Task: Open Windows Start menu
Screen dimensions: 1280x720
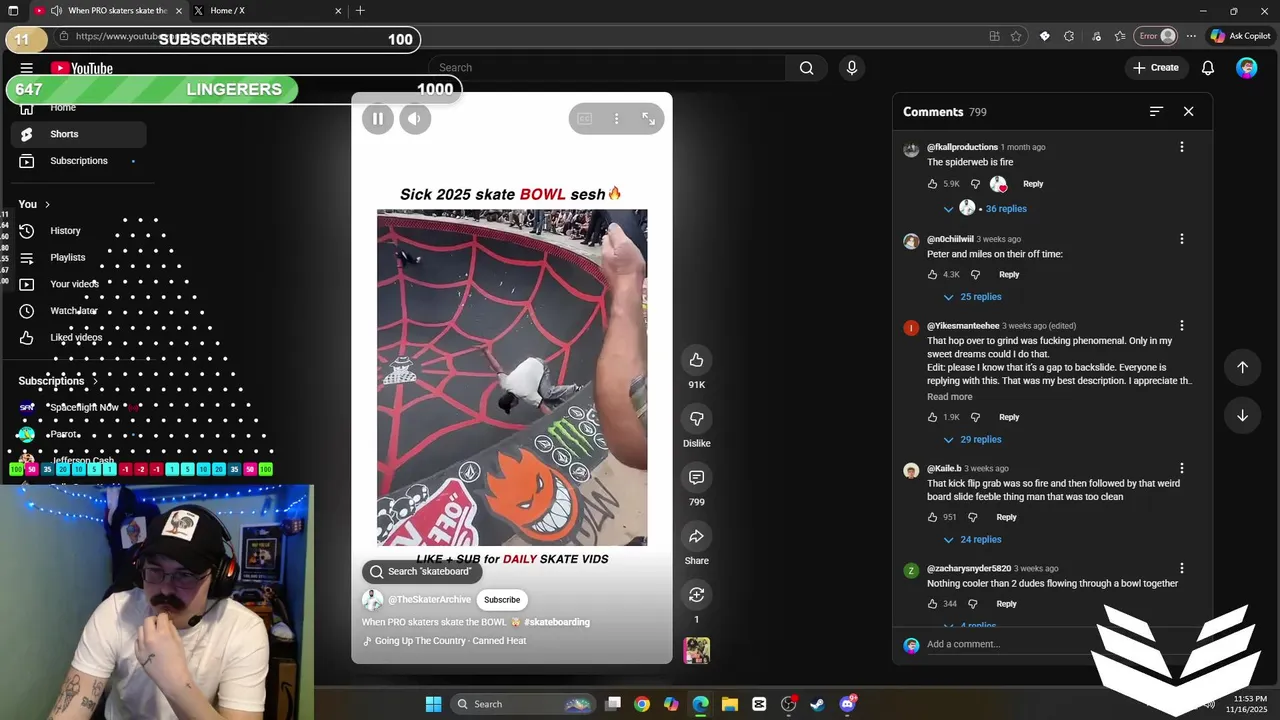Action: pos(433,704)
